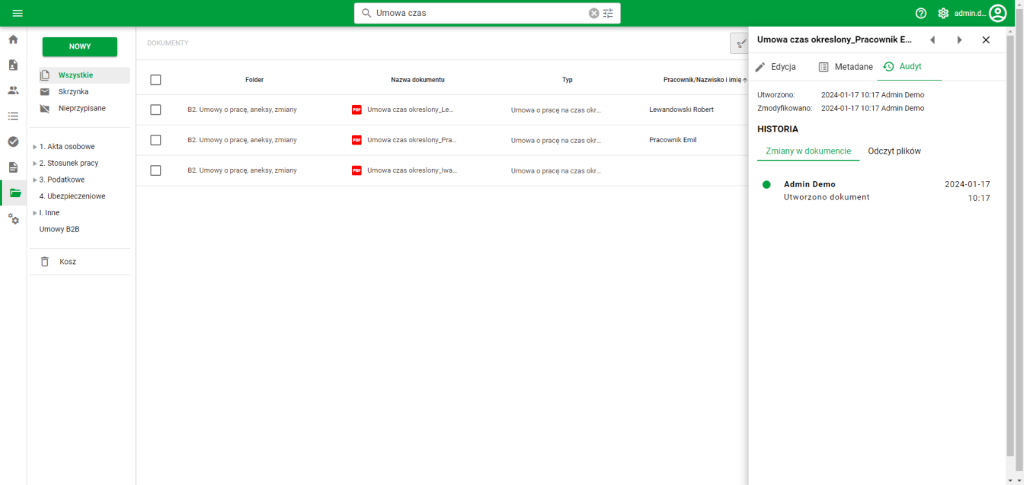Click the green NOWY button

click(x=79, y=46)
